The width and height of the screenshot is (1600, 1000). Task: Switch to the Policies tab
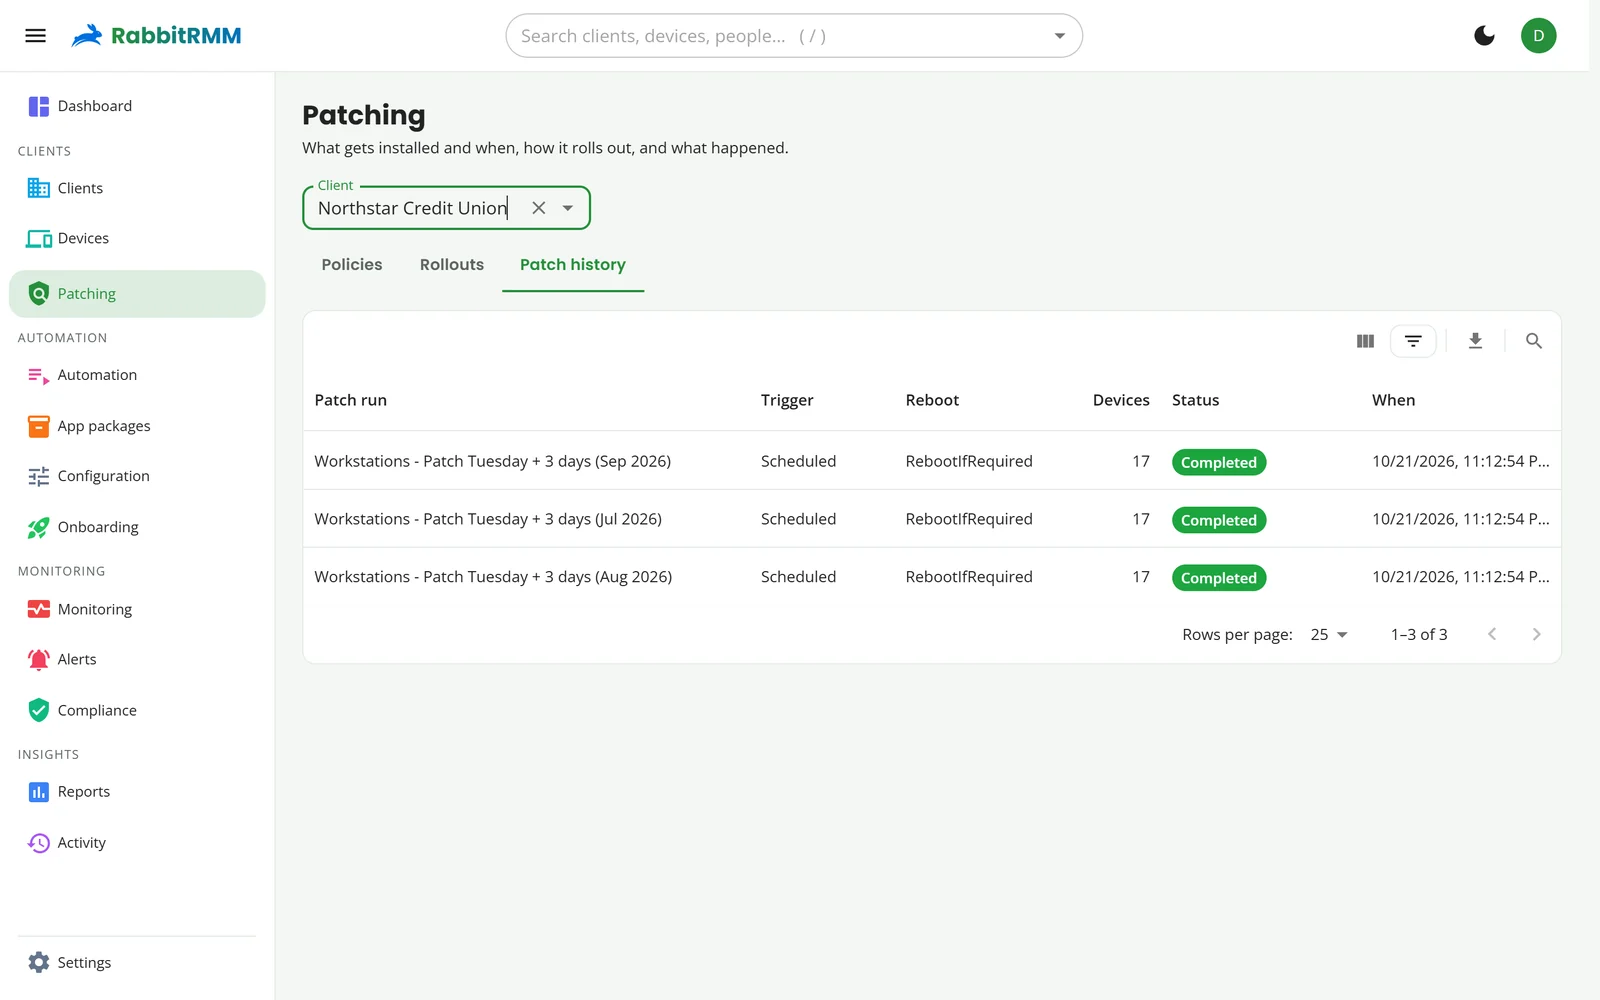(352, 265)
